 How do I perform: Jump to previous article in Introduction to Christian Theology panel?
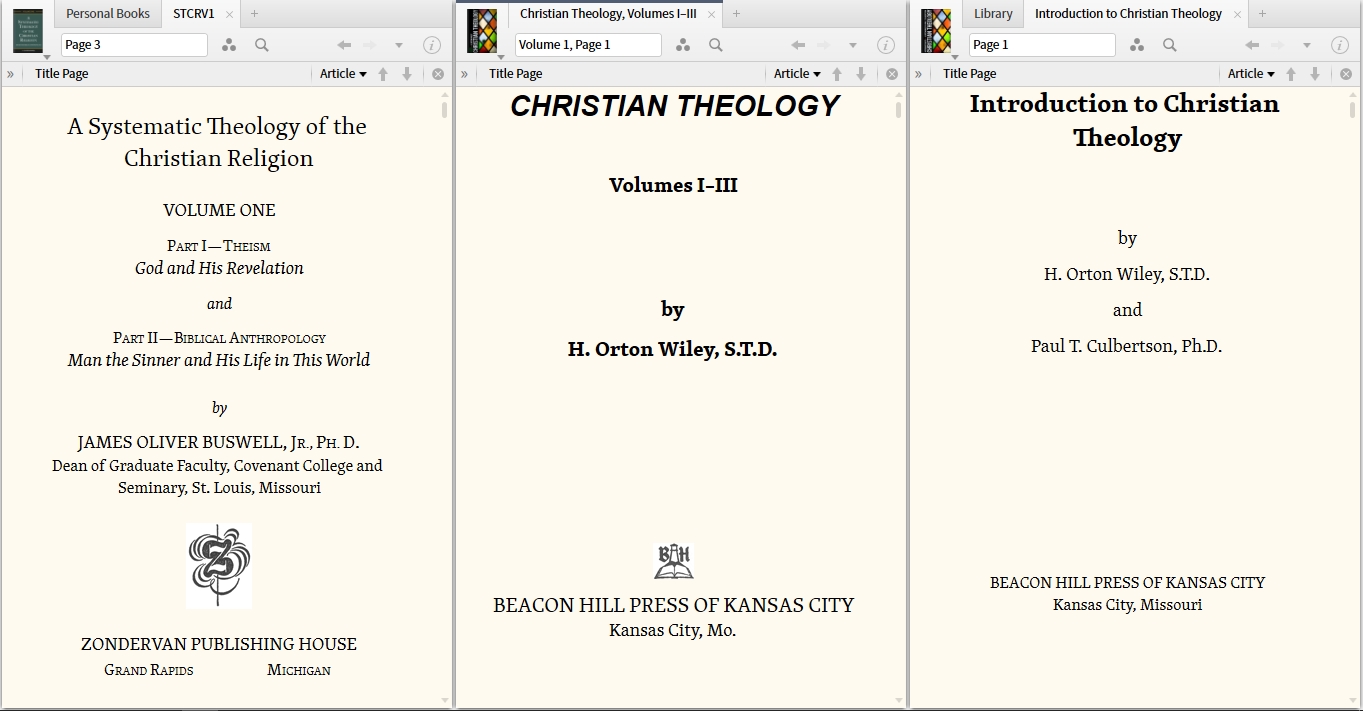1291,74
